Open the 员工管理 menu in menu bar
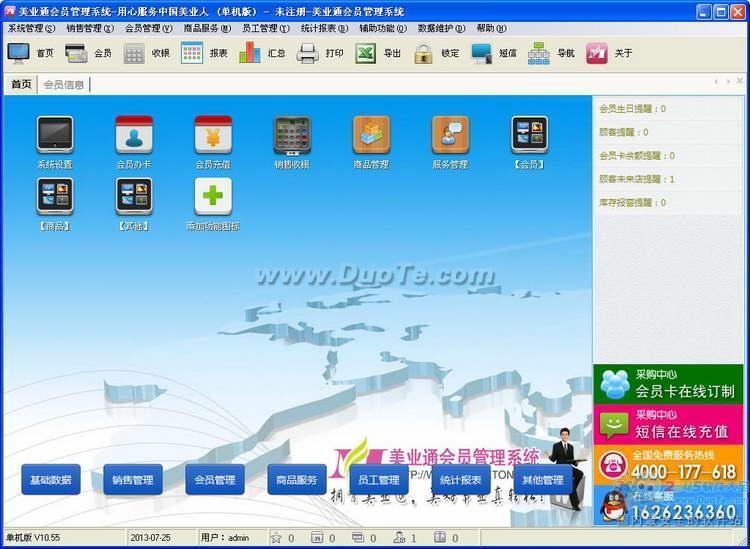Screen dimensions: 750x549 (266, 28)
